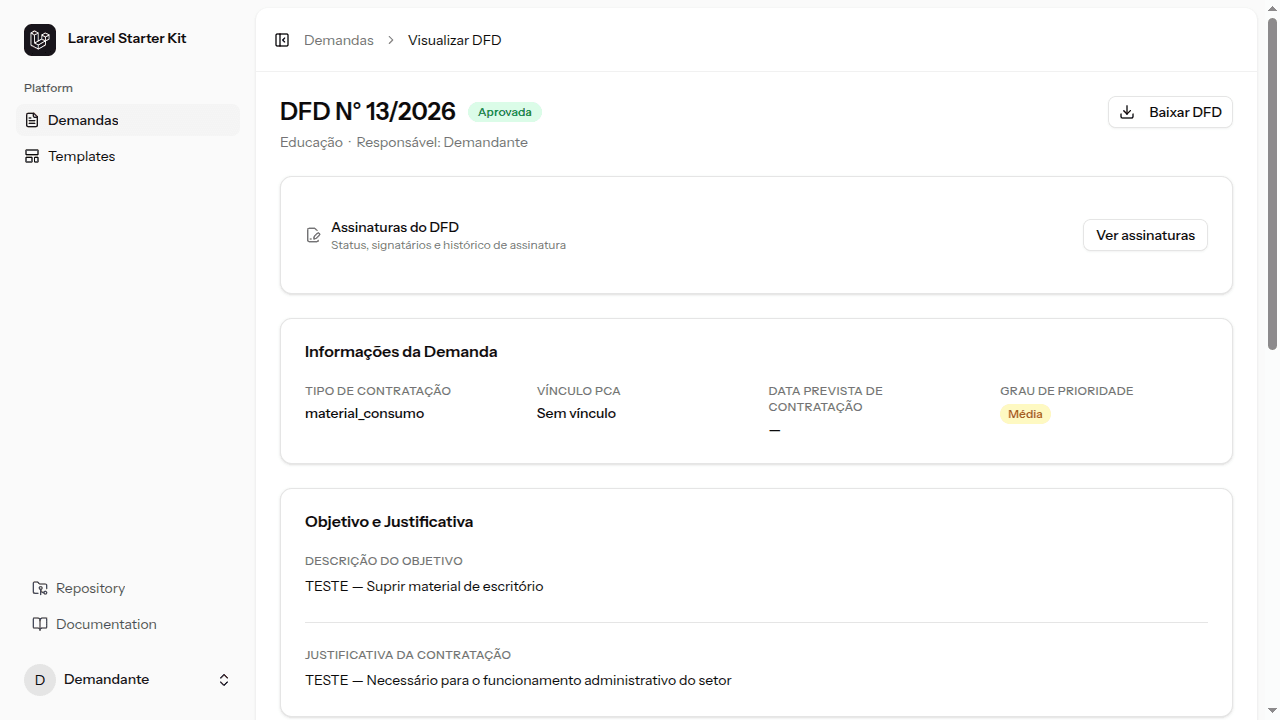
Task: Click the DFD N° 13/2026 heading
Action: (368, 112)
